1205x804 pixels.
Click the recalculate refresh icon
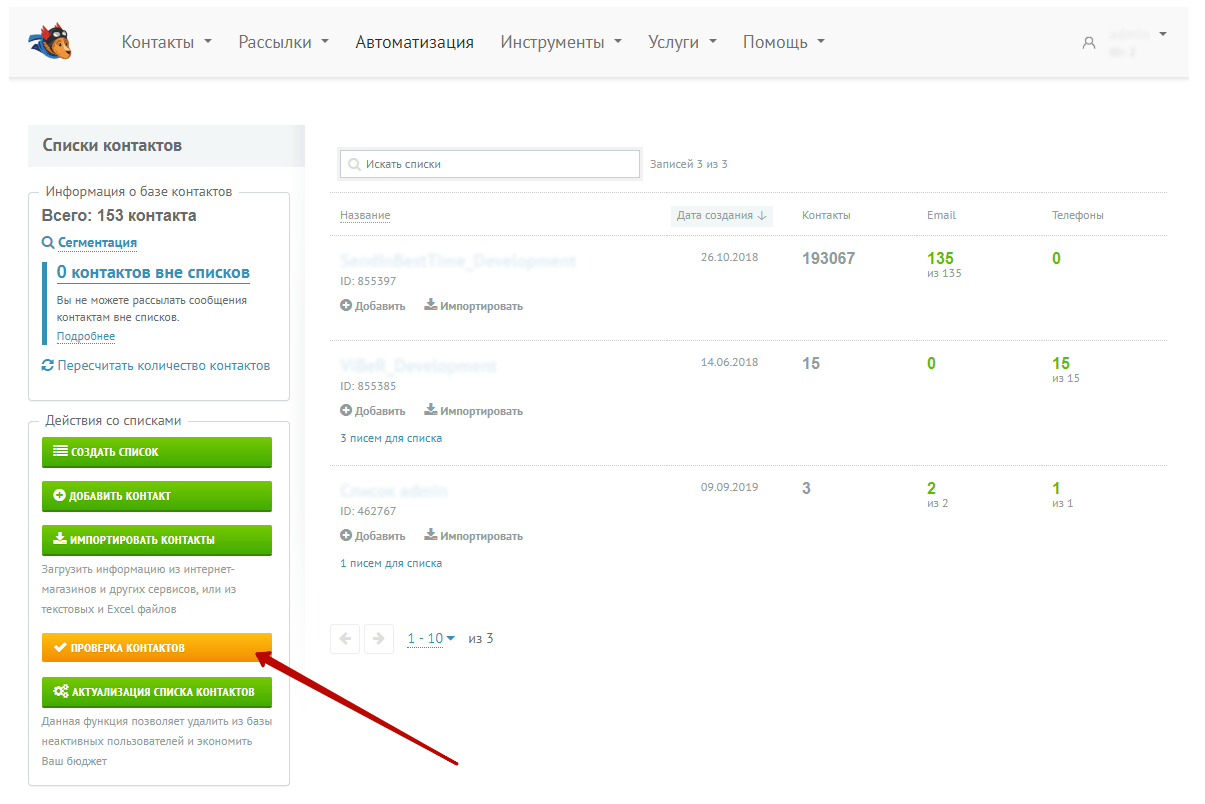[48, 366]
